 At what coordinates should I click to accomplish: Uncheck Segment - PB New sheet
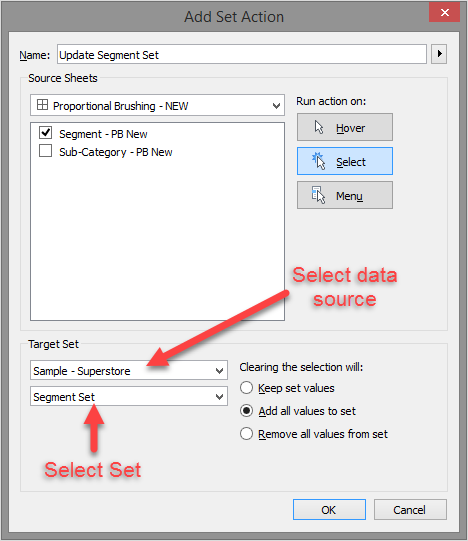click(x=46, y=132)
